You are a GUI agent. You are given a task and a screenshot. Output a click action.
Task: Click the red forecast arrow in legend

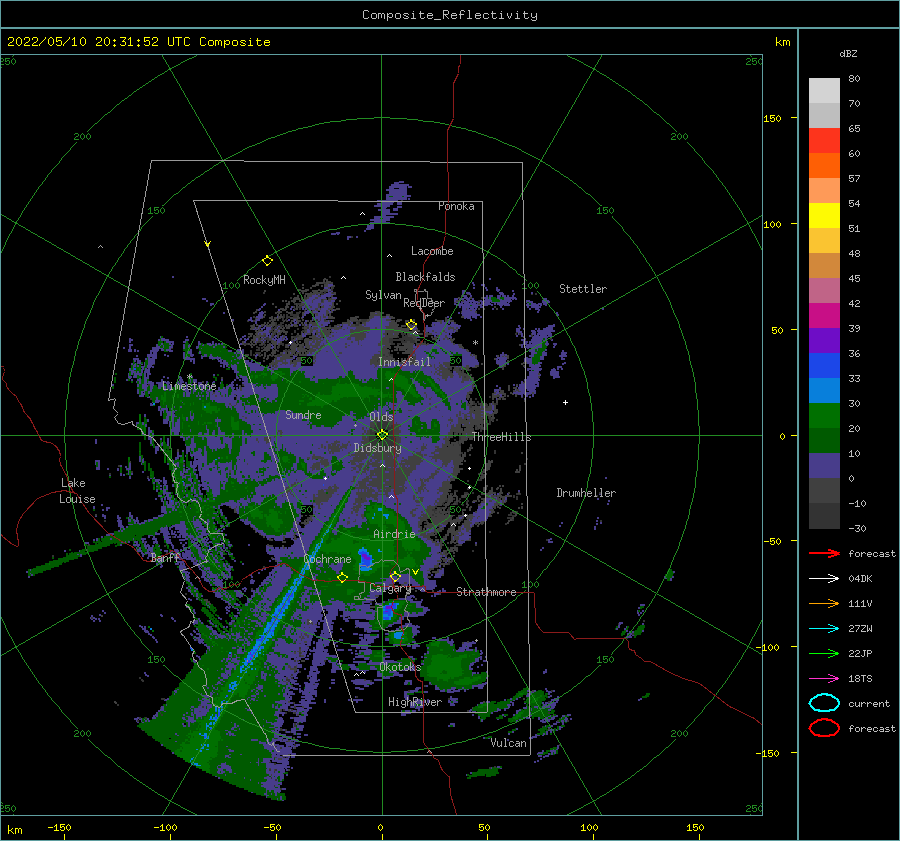[x=824, y=553]
